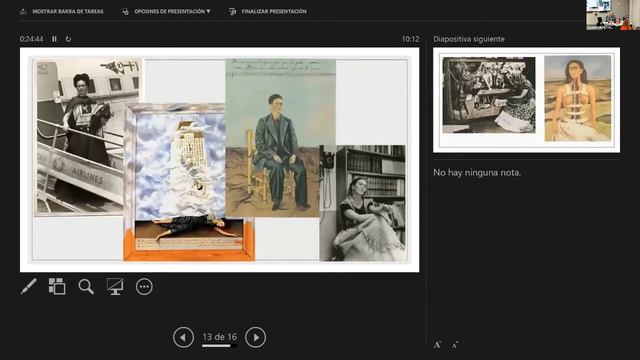Go to the previous slide arrow
Image resolution: width=640 pixels, height=360 pixels.
click(x=183, y=338)
